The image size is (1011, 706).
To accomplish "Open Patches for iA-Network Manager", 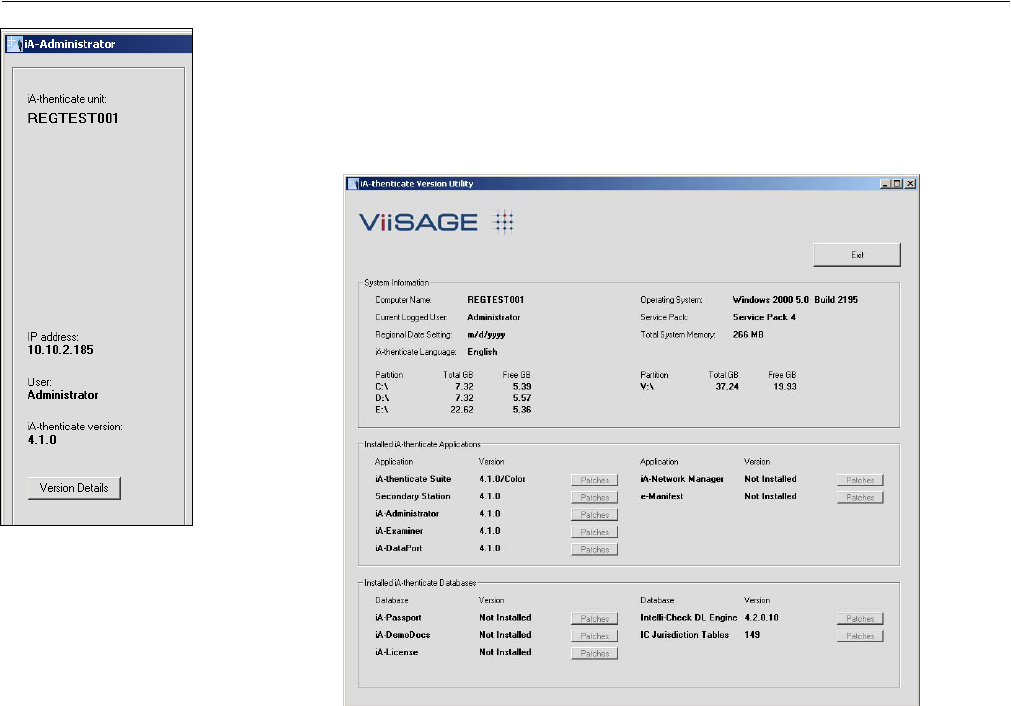I will point(860,480).
